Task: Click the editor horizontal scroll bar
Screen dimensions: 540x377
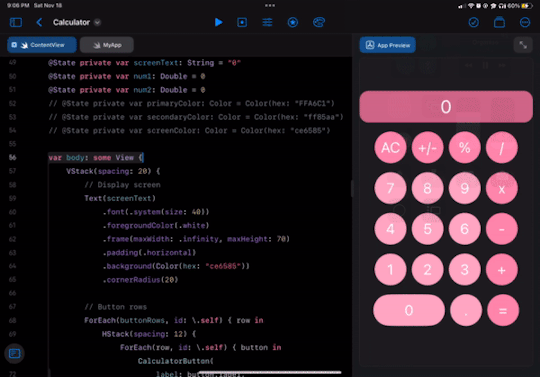Action: (x=270, y=372)
